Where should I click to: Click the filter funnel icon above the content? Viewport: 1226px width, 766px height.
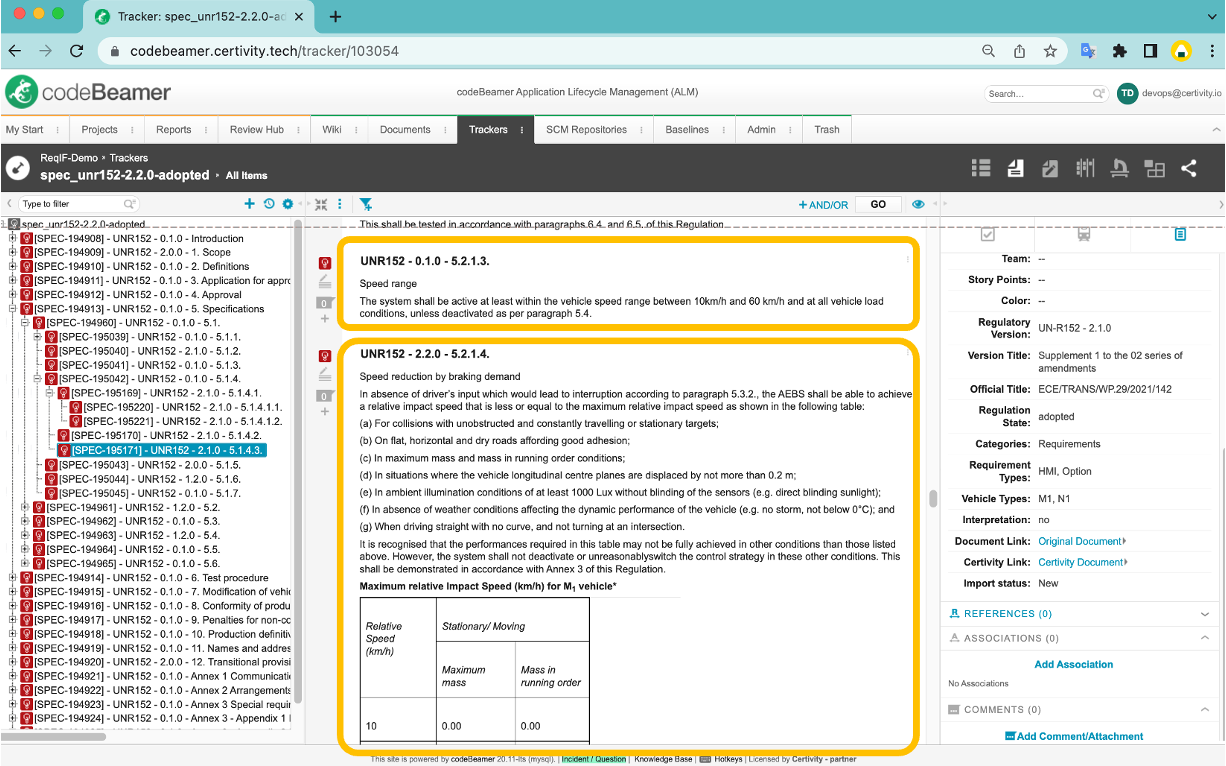(x=365, y=203)
